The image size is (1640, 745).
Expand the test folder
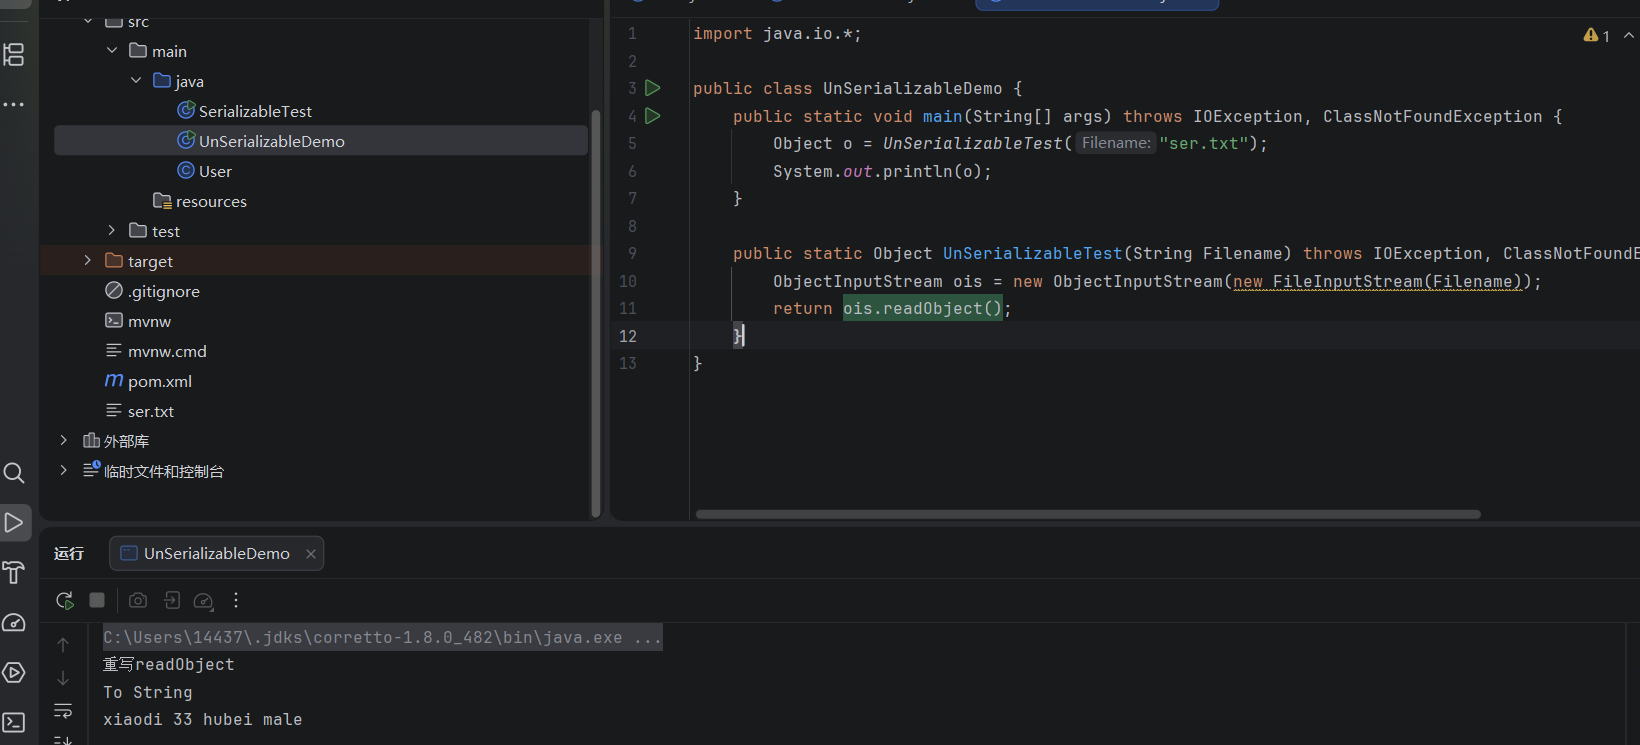click(x=112, y=231)
